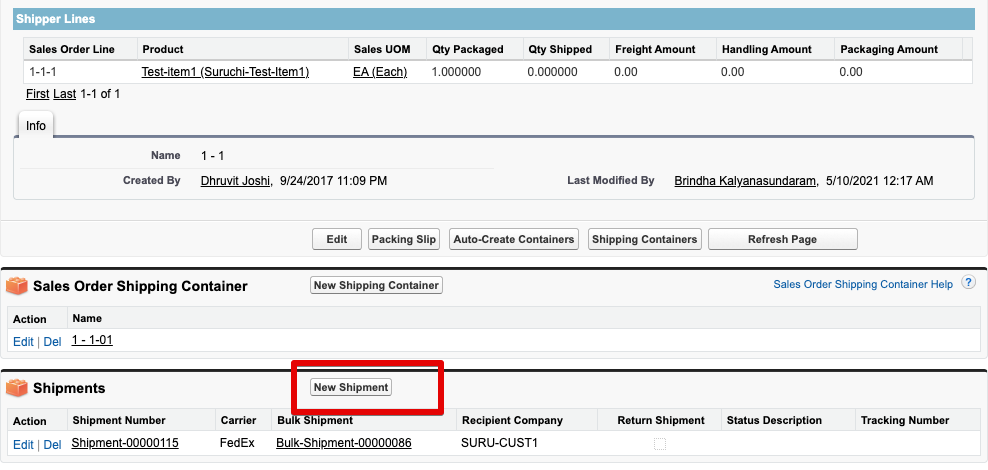Open the Test-item1 product link
Image resolution: width=988 pixels, height=470 pixels.
[225, 72]
